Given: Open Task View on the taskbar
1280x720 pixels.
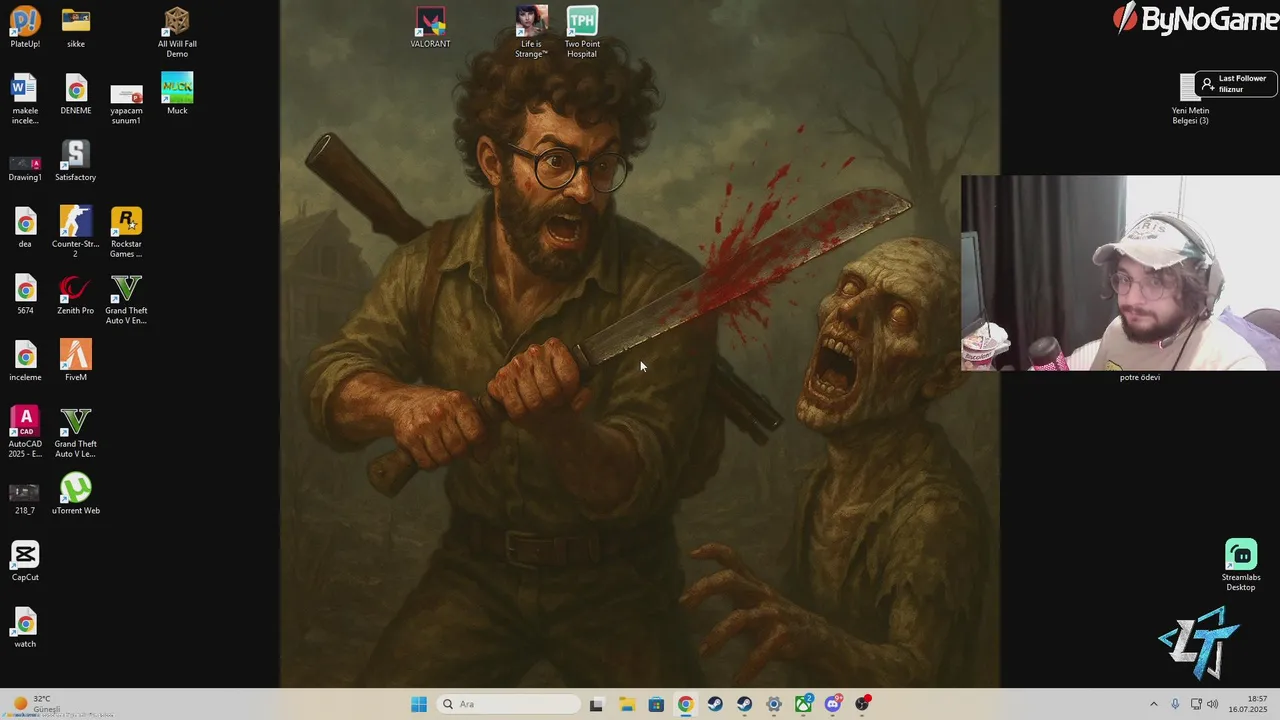Looking at the screenshot, I should coord(596,704).
